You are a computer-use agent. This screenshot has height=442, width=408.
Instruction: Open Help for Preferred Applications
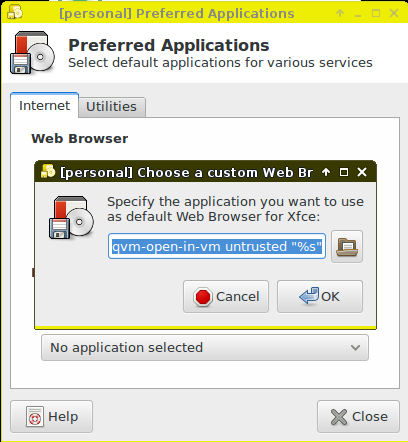point(51,417)
